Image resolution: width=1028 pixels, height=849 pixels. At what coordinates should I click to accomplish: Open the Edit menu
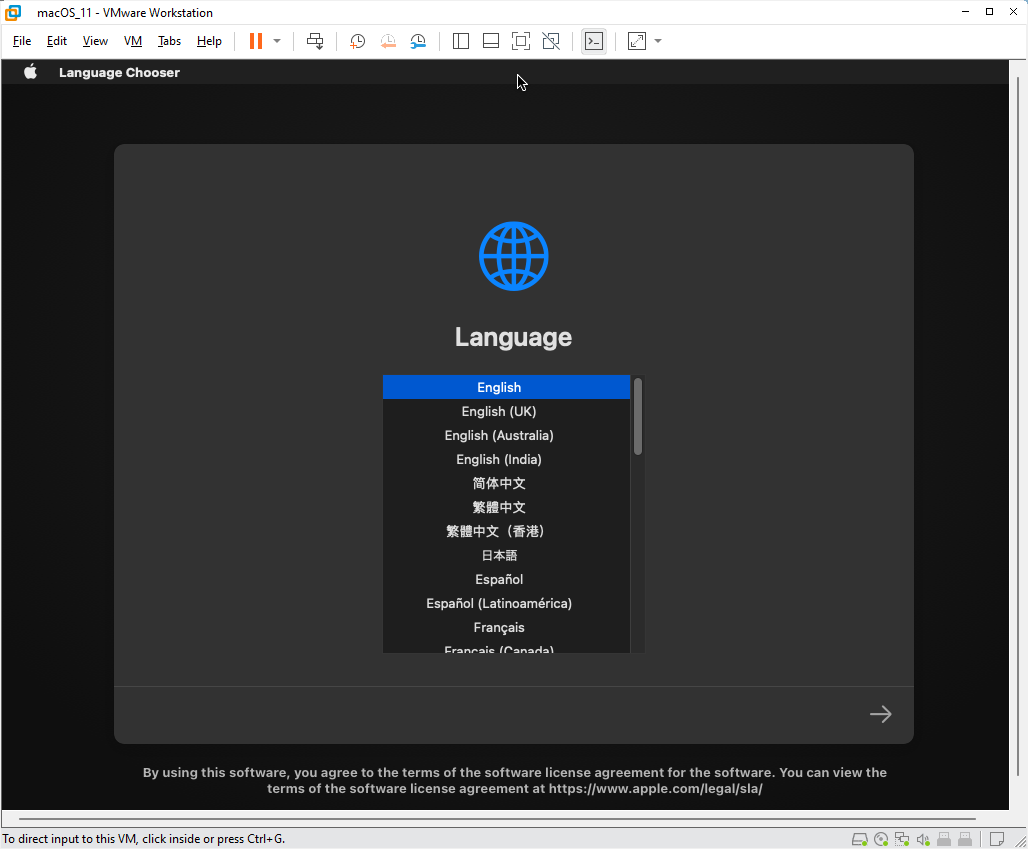coord(57,41)
